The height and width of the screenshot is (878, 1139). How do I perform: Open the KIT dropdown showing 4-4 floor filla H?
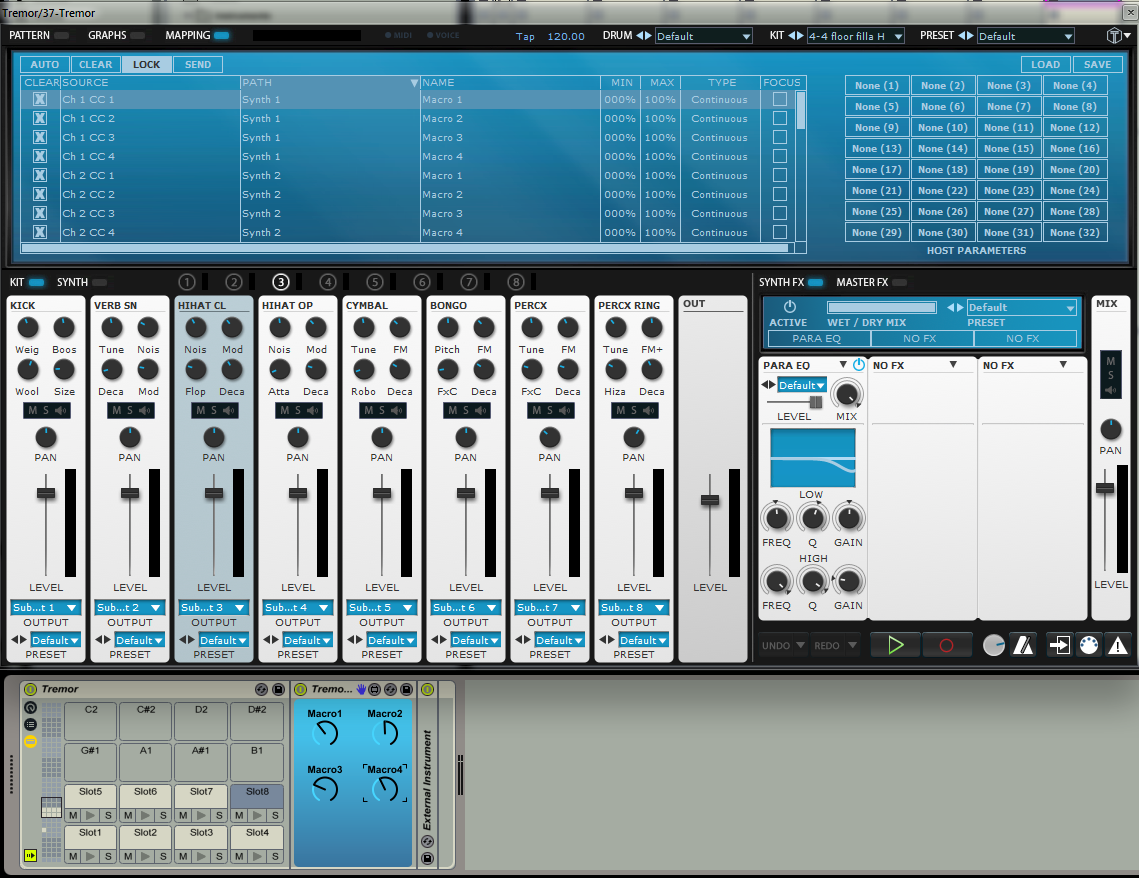(x=855, y=36)
